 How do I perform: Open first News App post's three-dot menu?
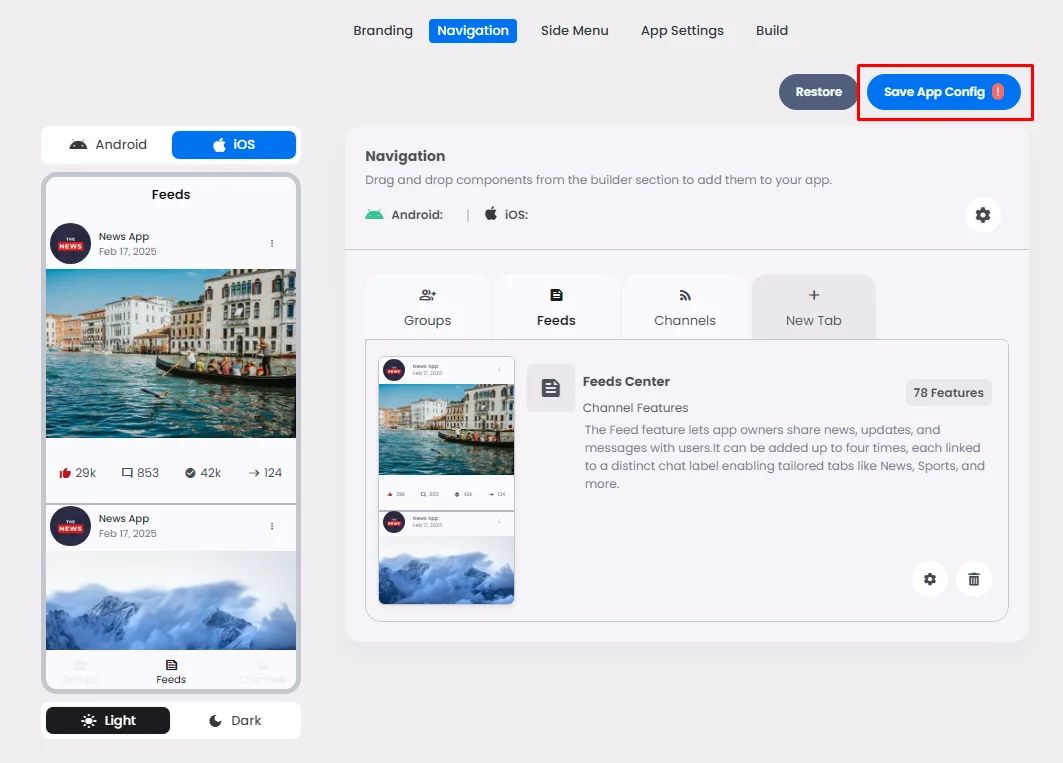point(272,243)
